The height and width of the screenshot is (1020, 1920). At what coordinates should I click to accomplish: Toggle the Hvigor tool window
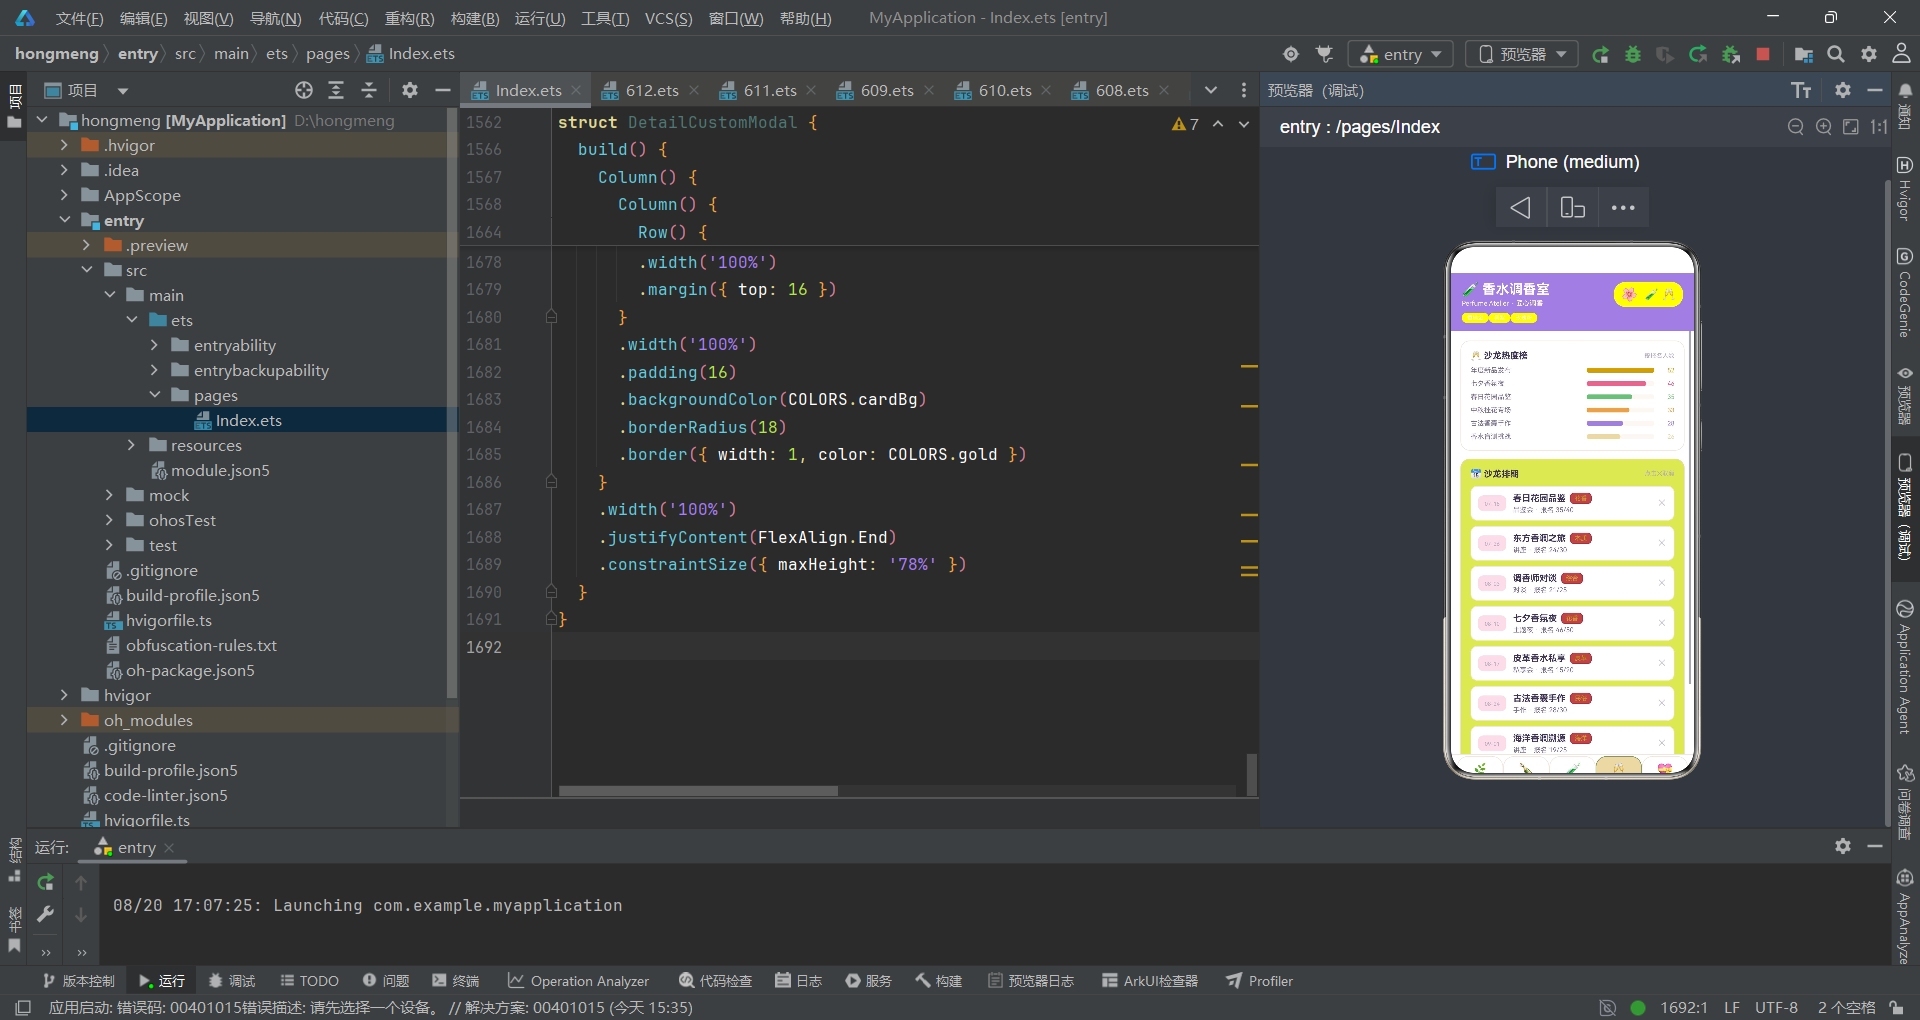[x=1904, y=187]
